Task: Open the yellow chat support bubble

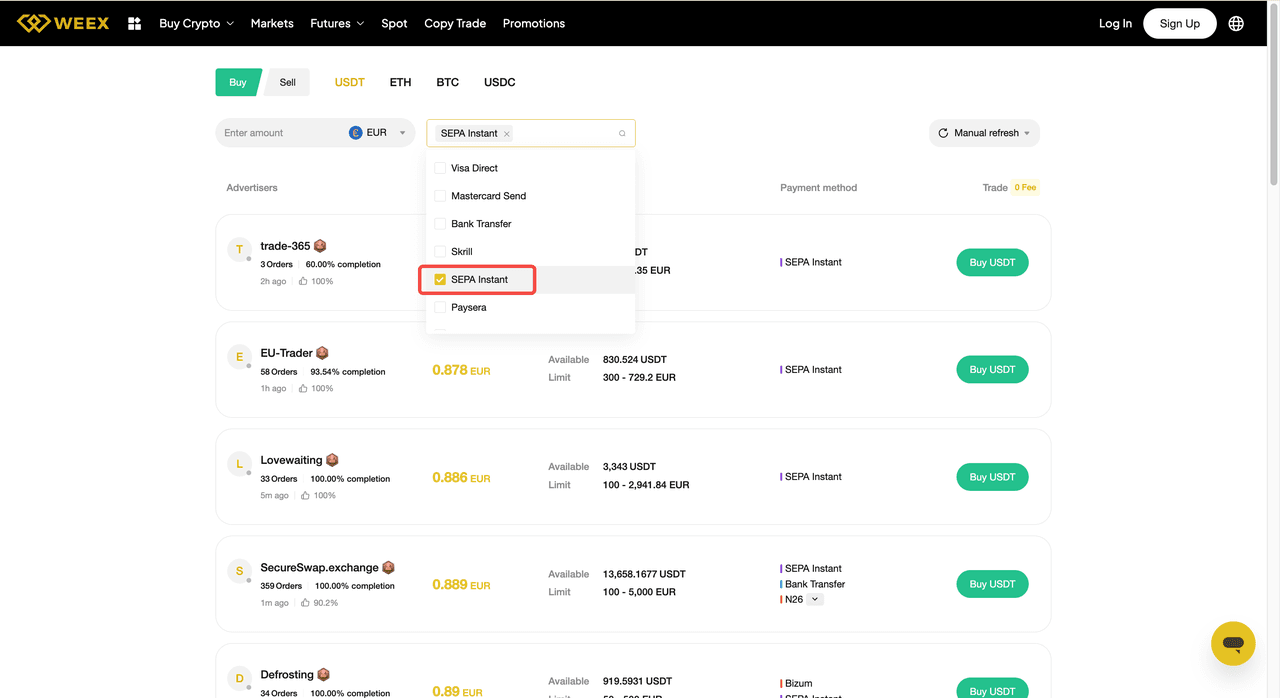Action: coord(1232,644)
